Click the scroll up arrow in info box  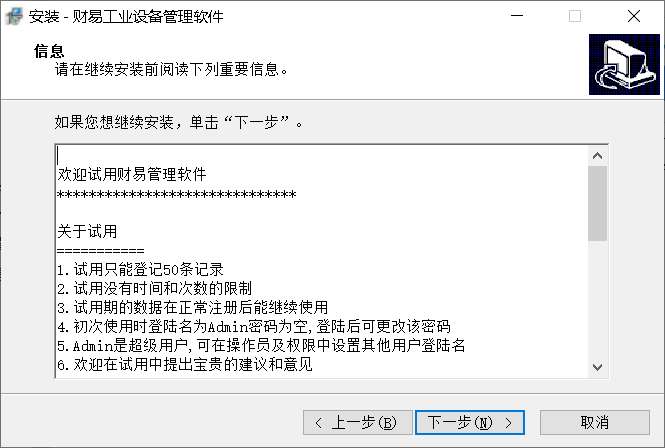coord(598,156)
